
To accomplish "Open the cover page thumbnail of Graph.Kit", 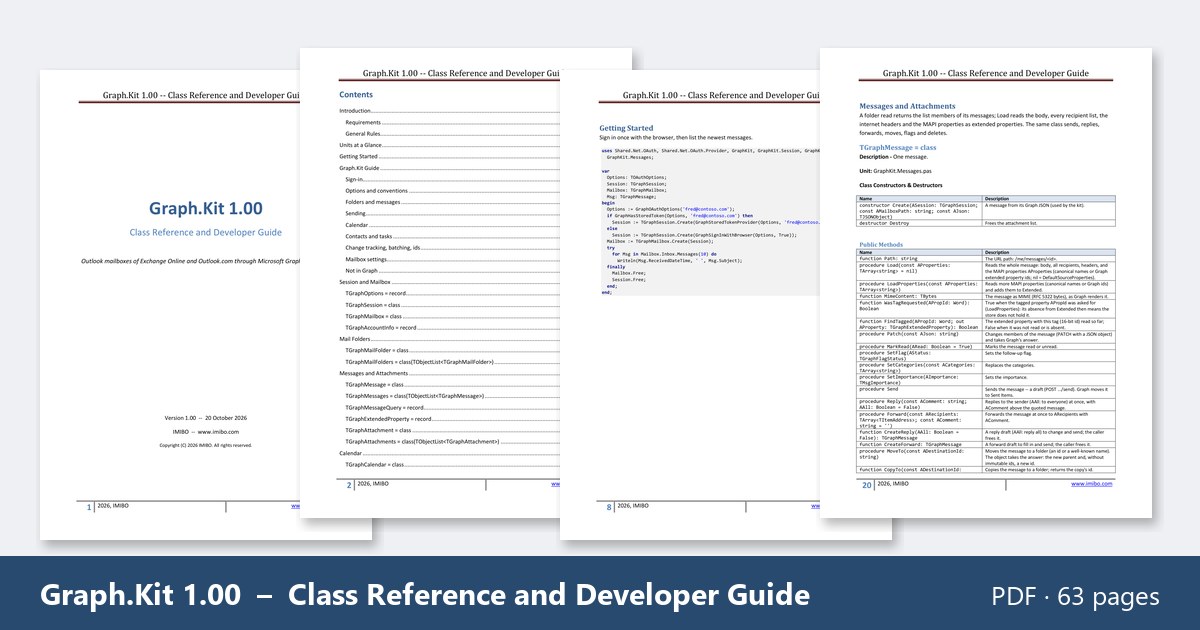I will (170, 305).
